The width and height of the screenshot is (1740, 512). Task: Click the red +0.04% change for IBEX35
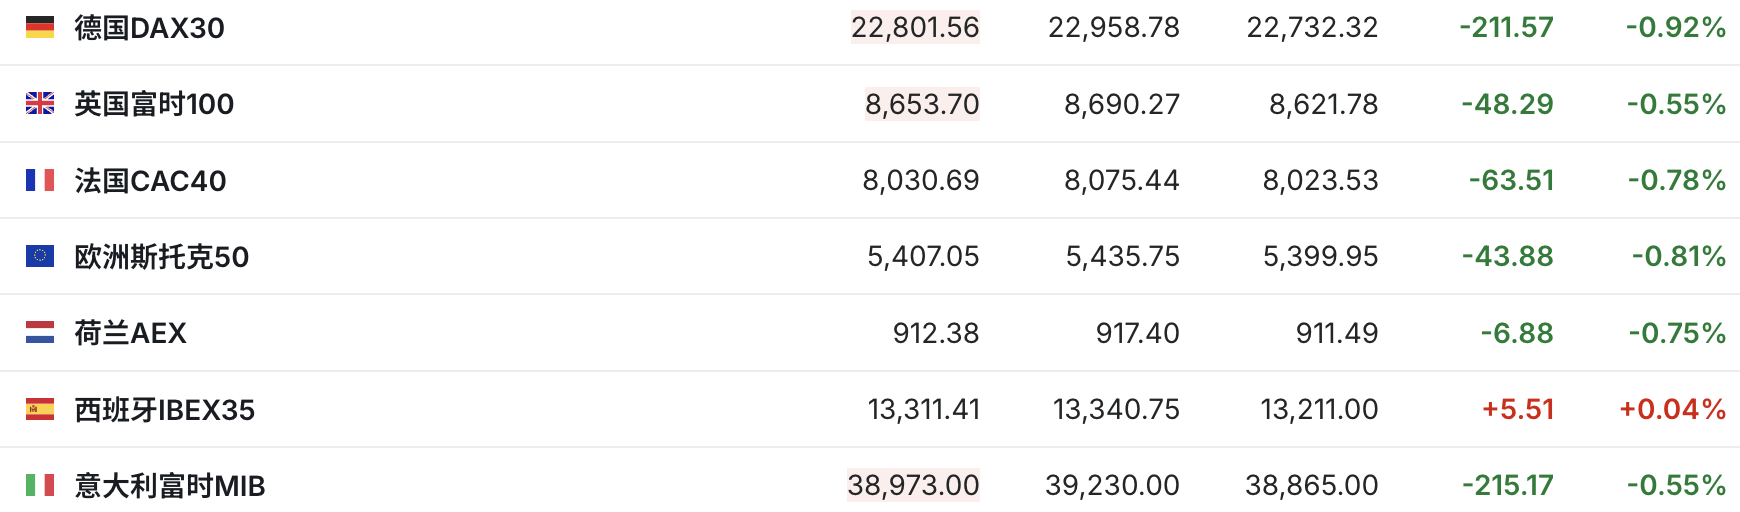[x=1672, y=409]
